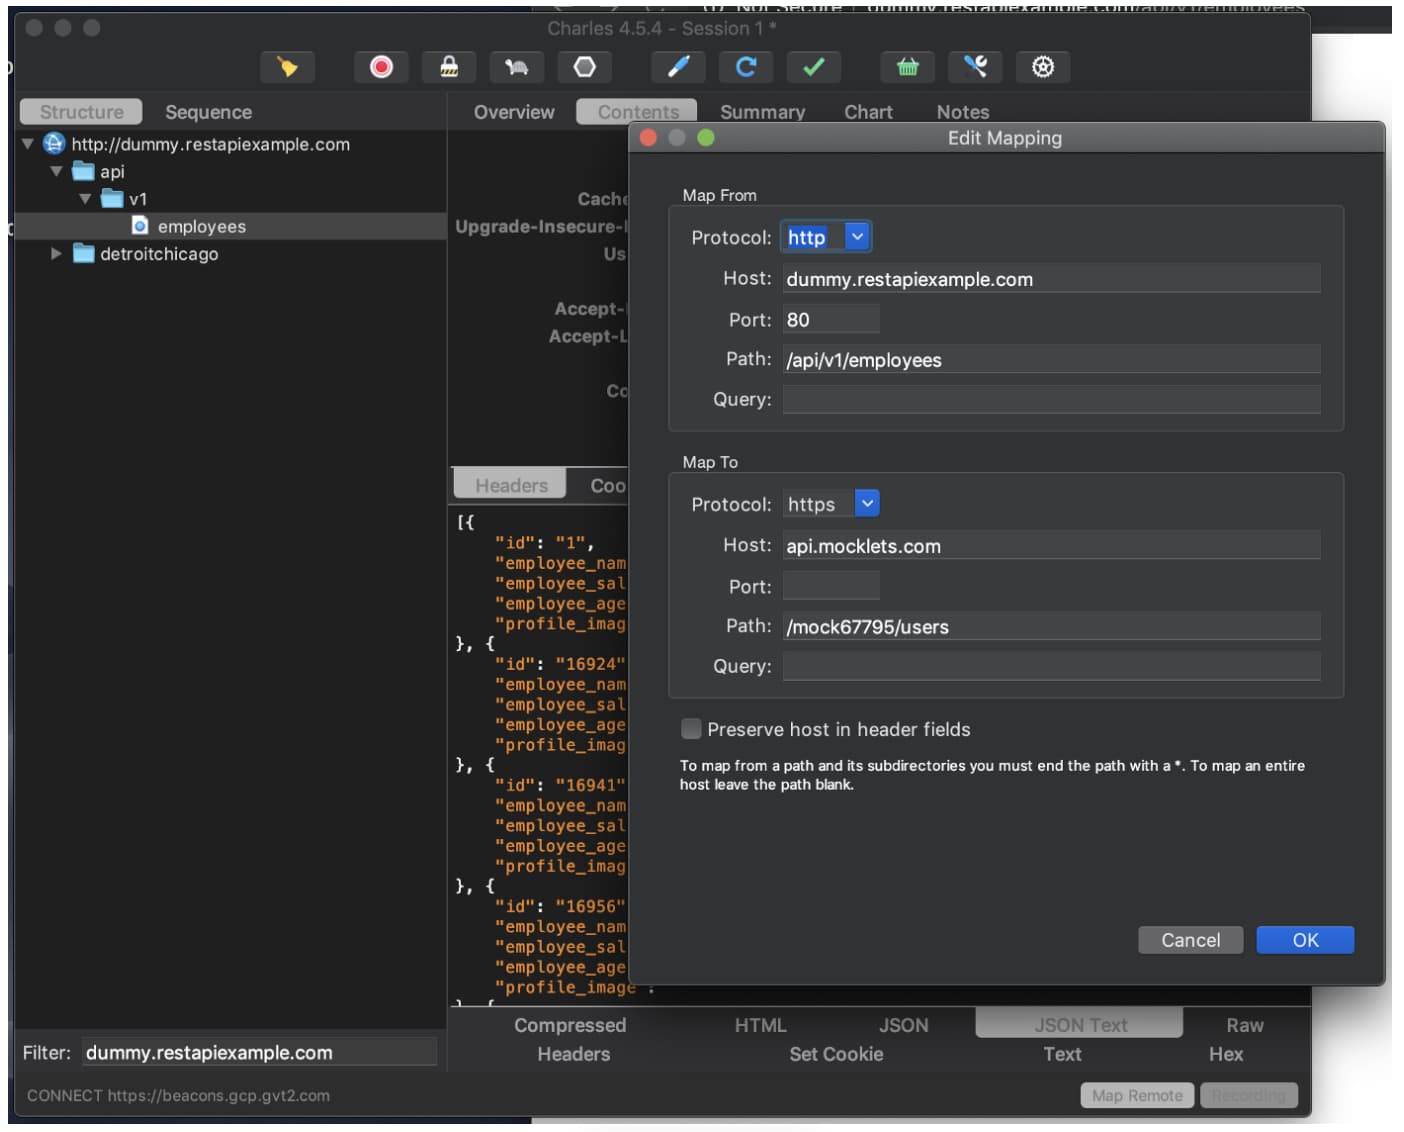Confirm the mapping by clicking OK

click(1305, 940)
